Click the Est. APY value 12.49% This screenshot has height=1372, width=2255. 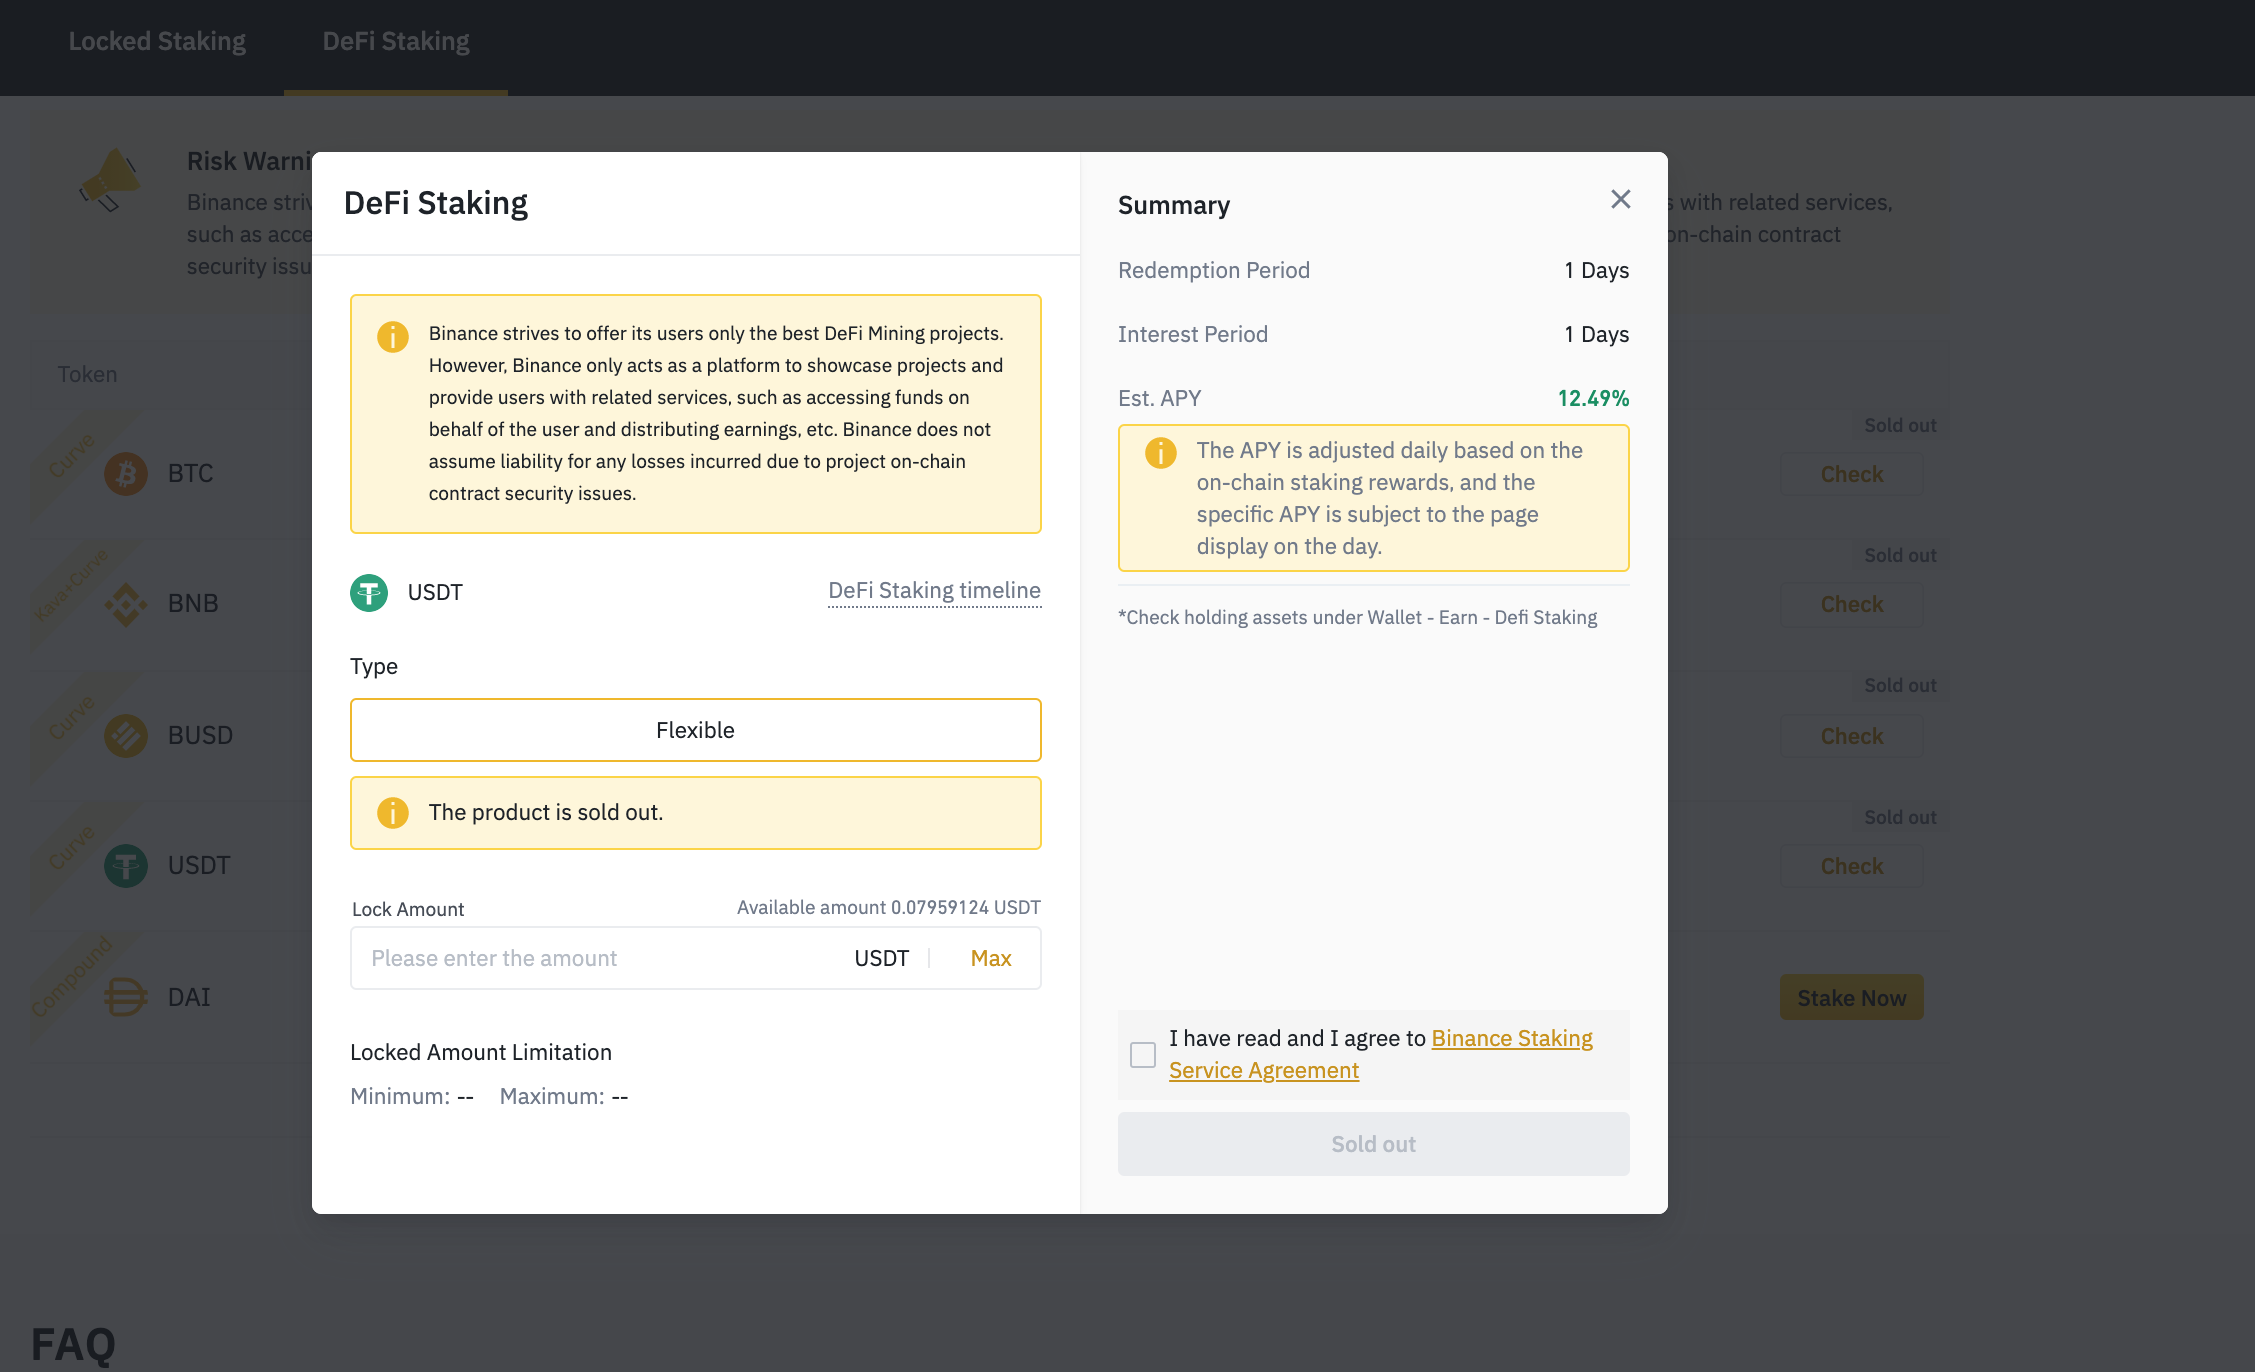pos(1594,398)
